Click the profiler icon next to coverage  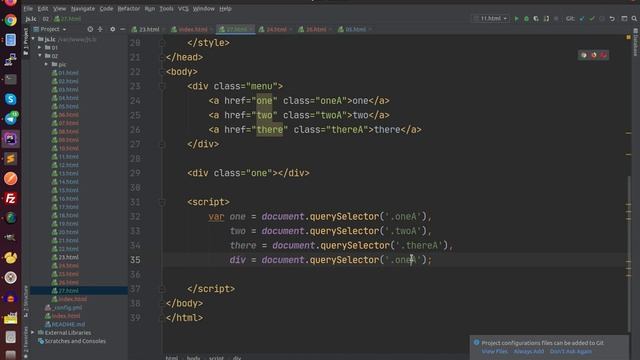tap(546, 19)
